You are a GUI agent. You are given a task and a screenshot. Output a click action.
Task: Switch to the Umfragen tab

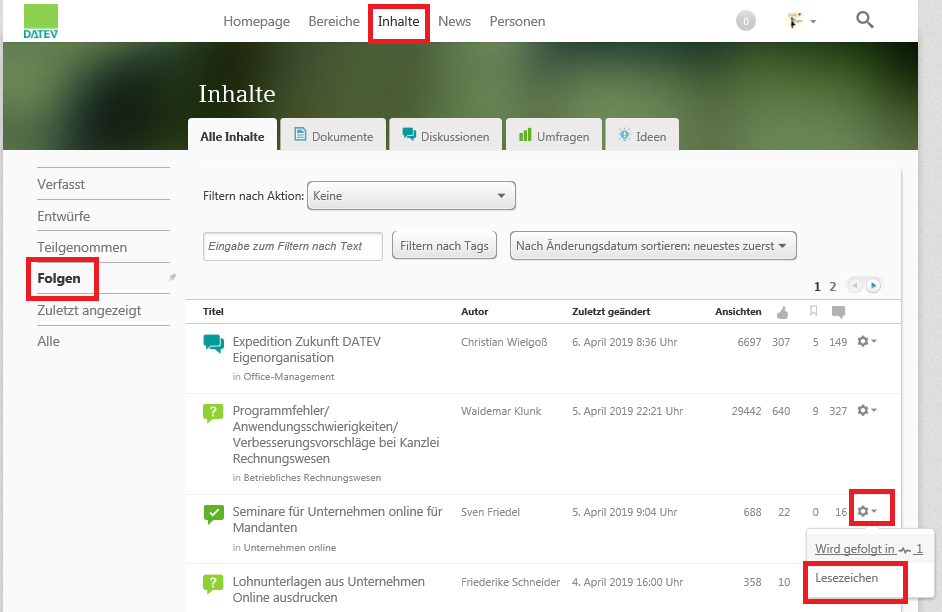click(x=554, y=136)
